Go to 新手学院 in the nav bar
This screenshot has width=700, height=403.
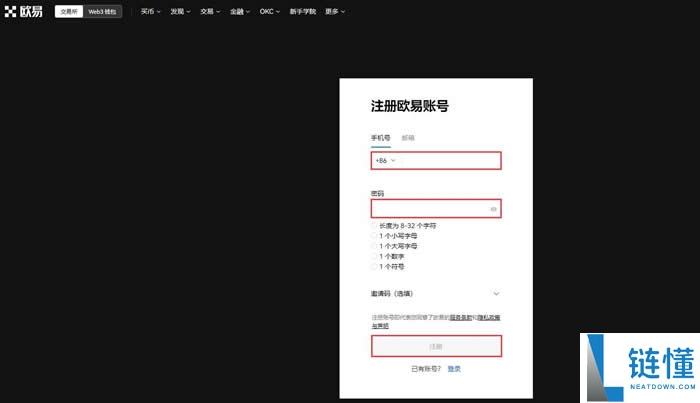coord(303,12)
